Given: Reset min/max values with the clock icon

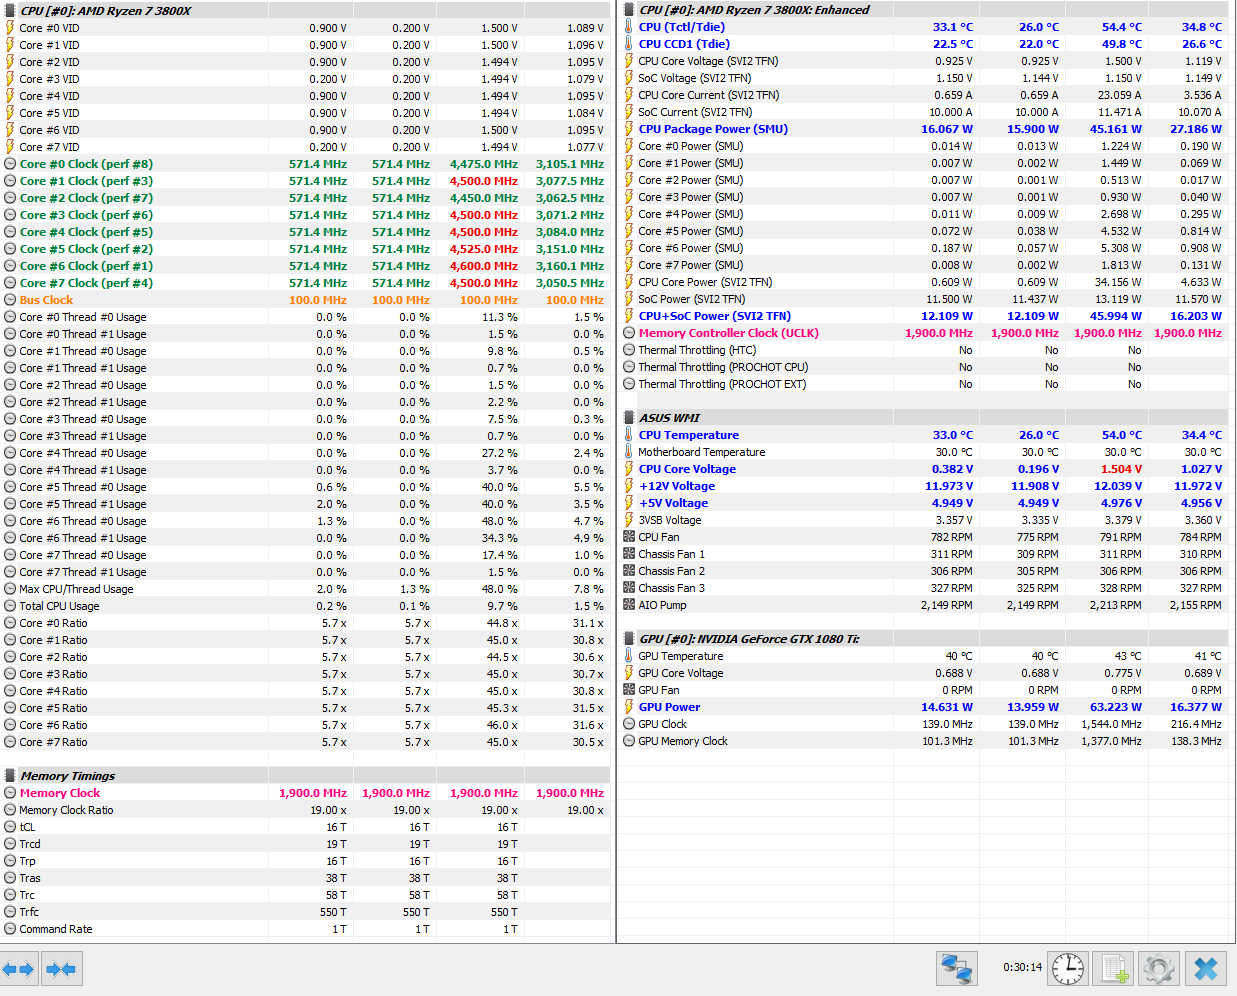Looking at the screenshot, I should click(x=1069, y=969).
